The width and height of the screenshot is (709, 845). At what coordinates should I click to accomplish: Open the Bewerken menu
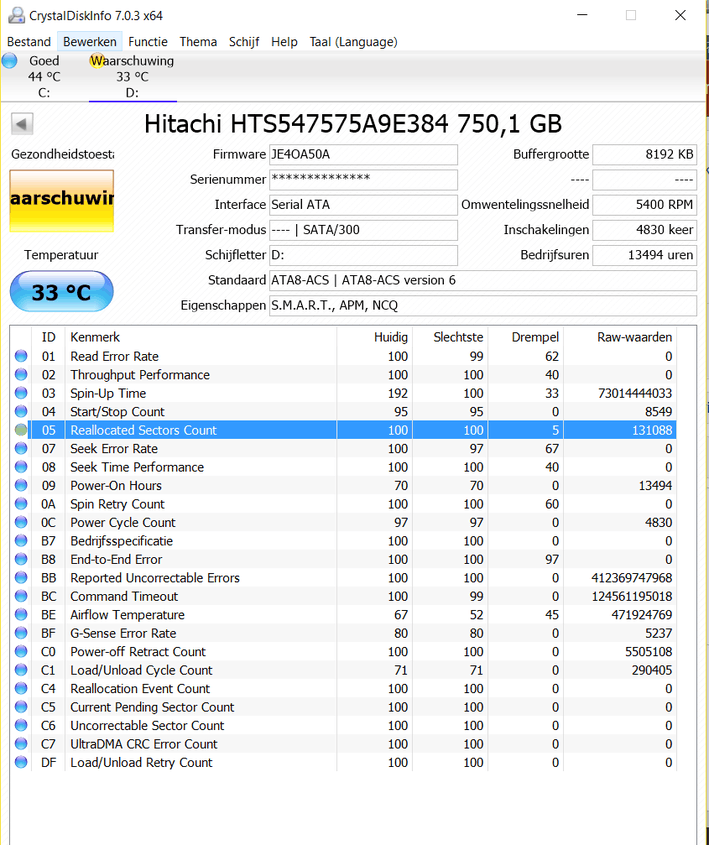point(89,41)
